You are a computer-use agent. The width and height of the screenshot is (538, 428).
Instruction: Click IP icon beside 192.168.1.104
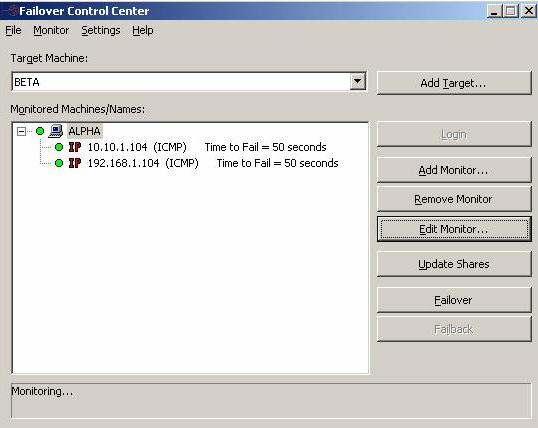click(x=75, y=163)
